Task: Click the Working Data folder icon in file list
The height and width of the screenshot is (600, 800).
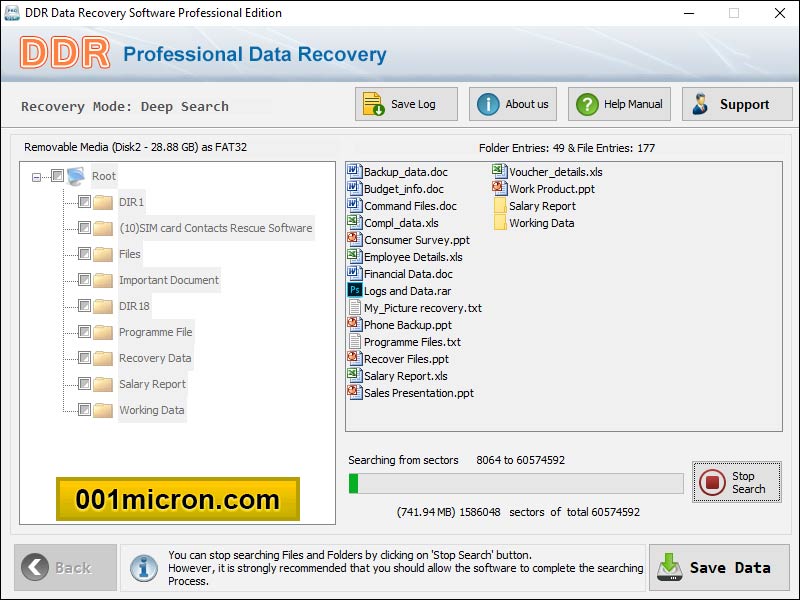Action: tap(500, 222)
